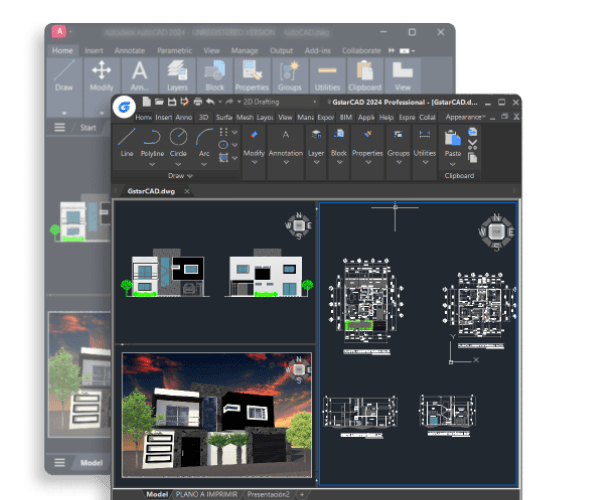This screenshot has width=600, height=500.
Task: Click the Print icon in GstarCAD toolbar
Action: point(197,102)
